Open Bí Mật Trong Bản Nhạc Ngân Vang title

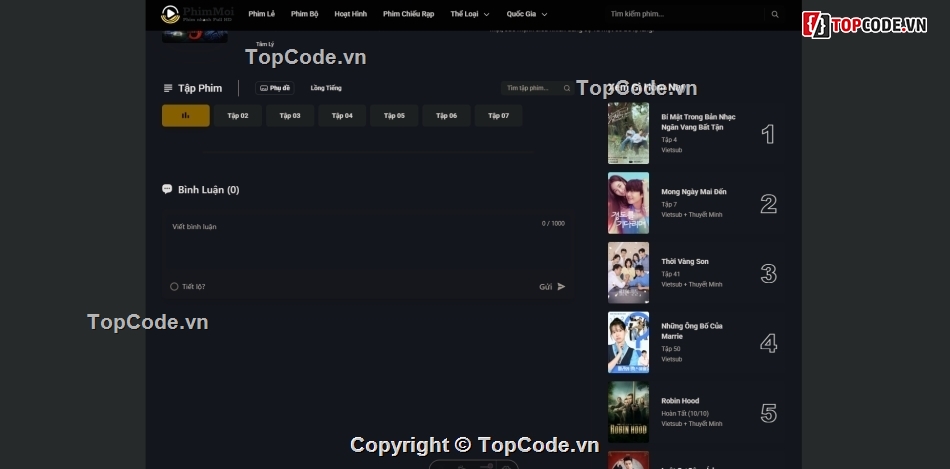coord(698,122)
